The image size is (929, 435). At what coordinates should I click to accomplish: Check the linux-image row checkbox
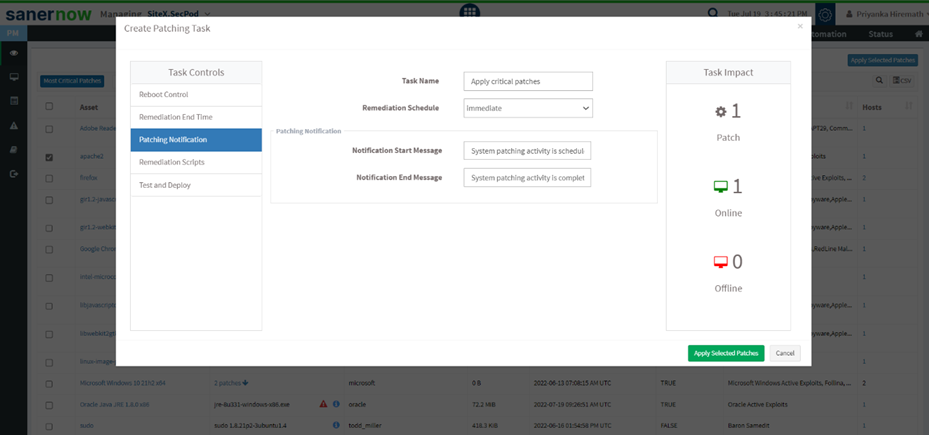click(x=49, y=361)
